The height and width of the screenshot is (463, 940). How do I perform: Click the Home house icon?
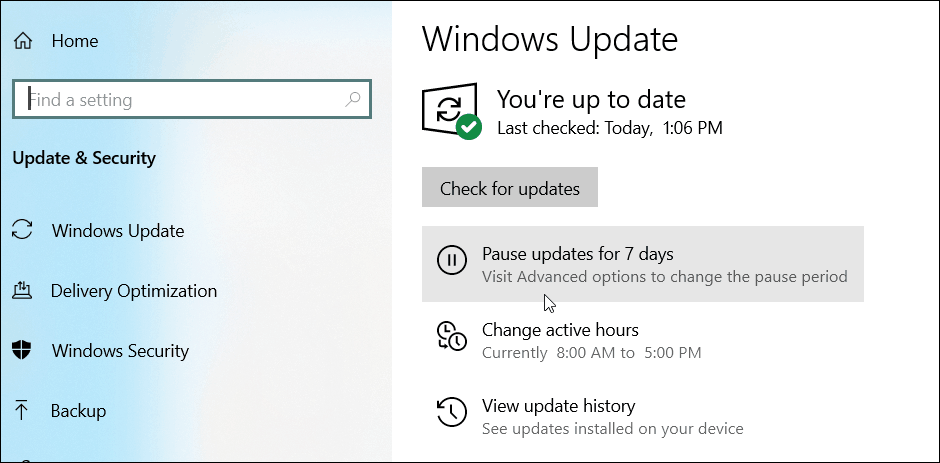(x=23, y=41)
